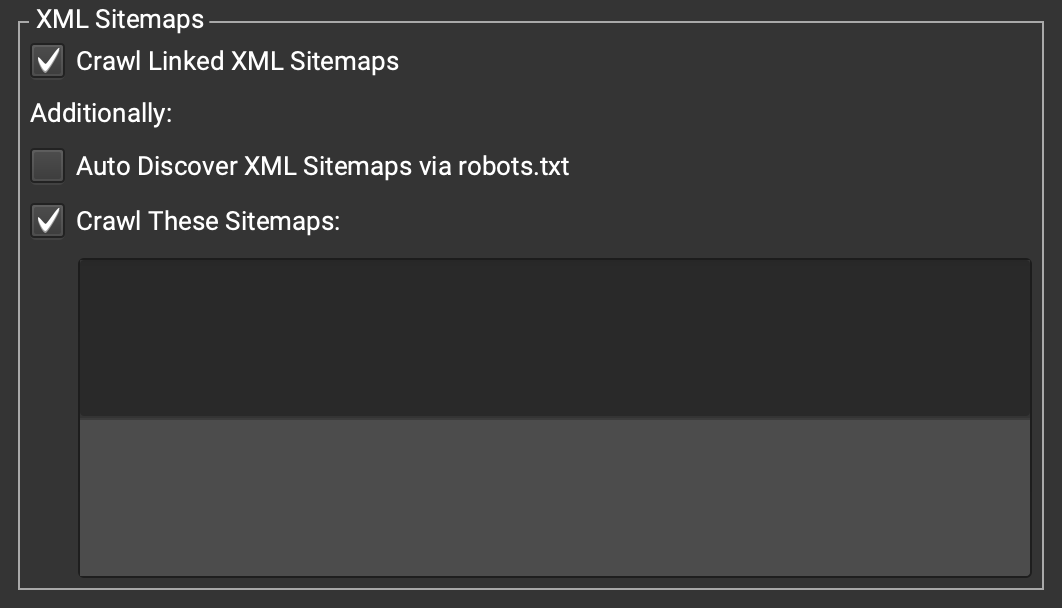Click the empty box beside Auto Discover XML Sitemaps
This screenshot has height=608, width=1062.
pyautogui.click(x=47, y=166)
